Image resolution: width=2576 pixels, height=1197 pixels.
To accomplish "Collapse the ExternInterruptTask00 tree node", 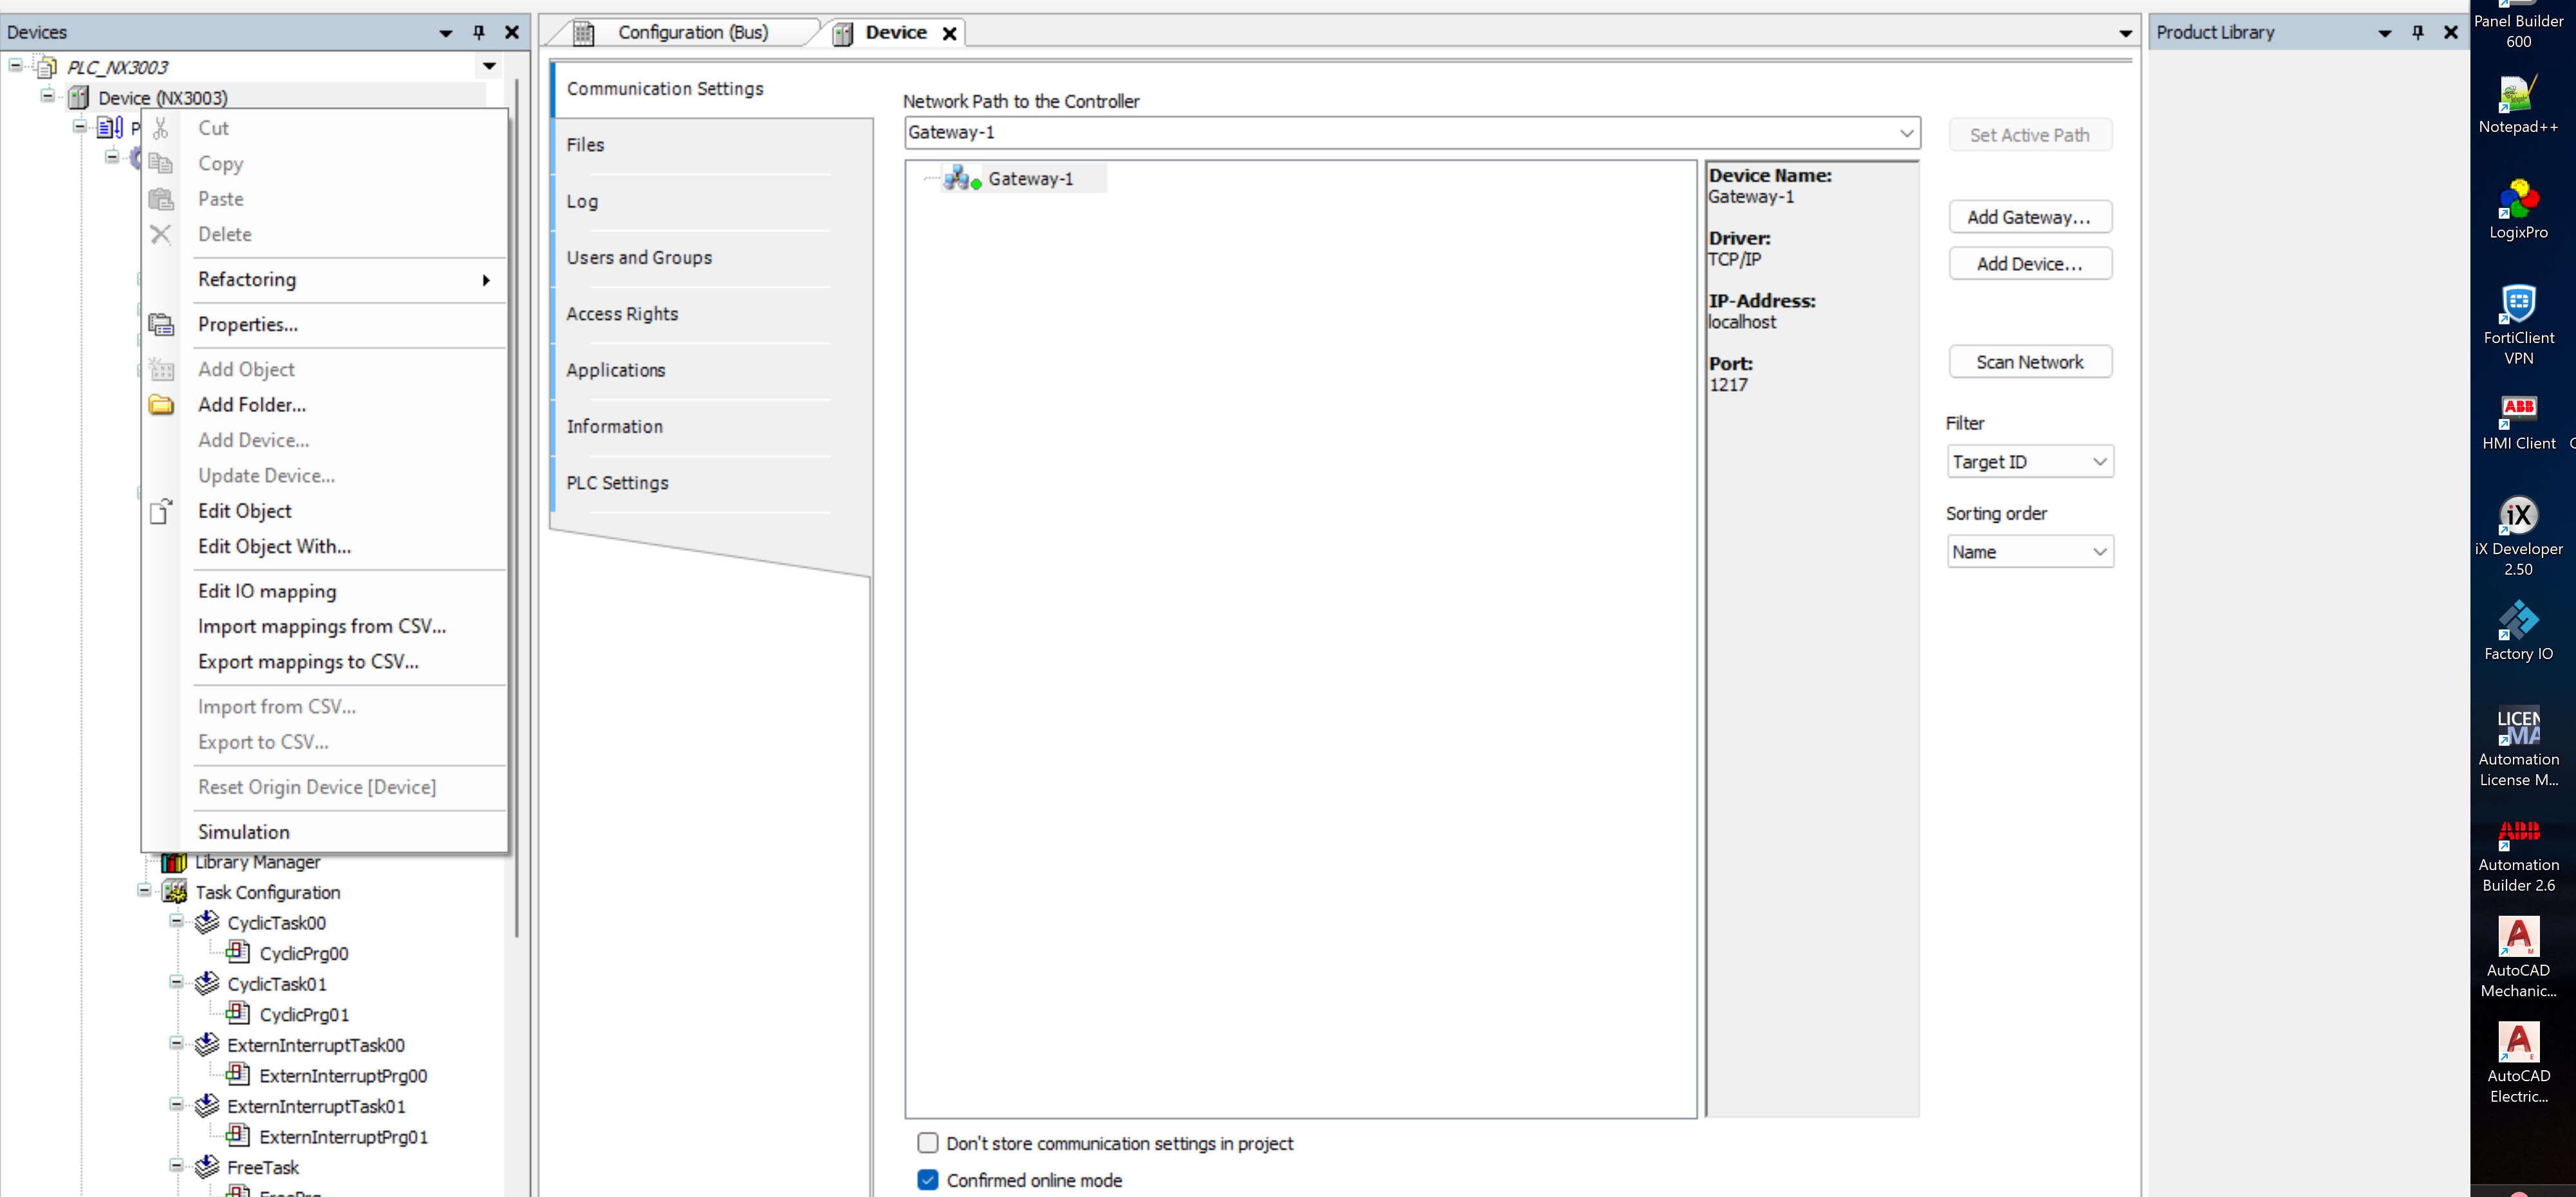I will point(176,1044).
